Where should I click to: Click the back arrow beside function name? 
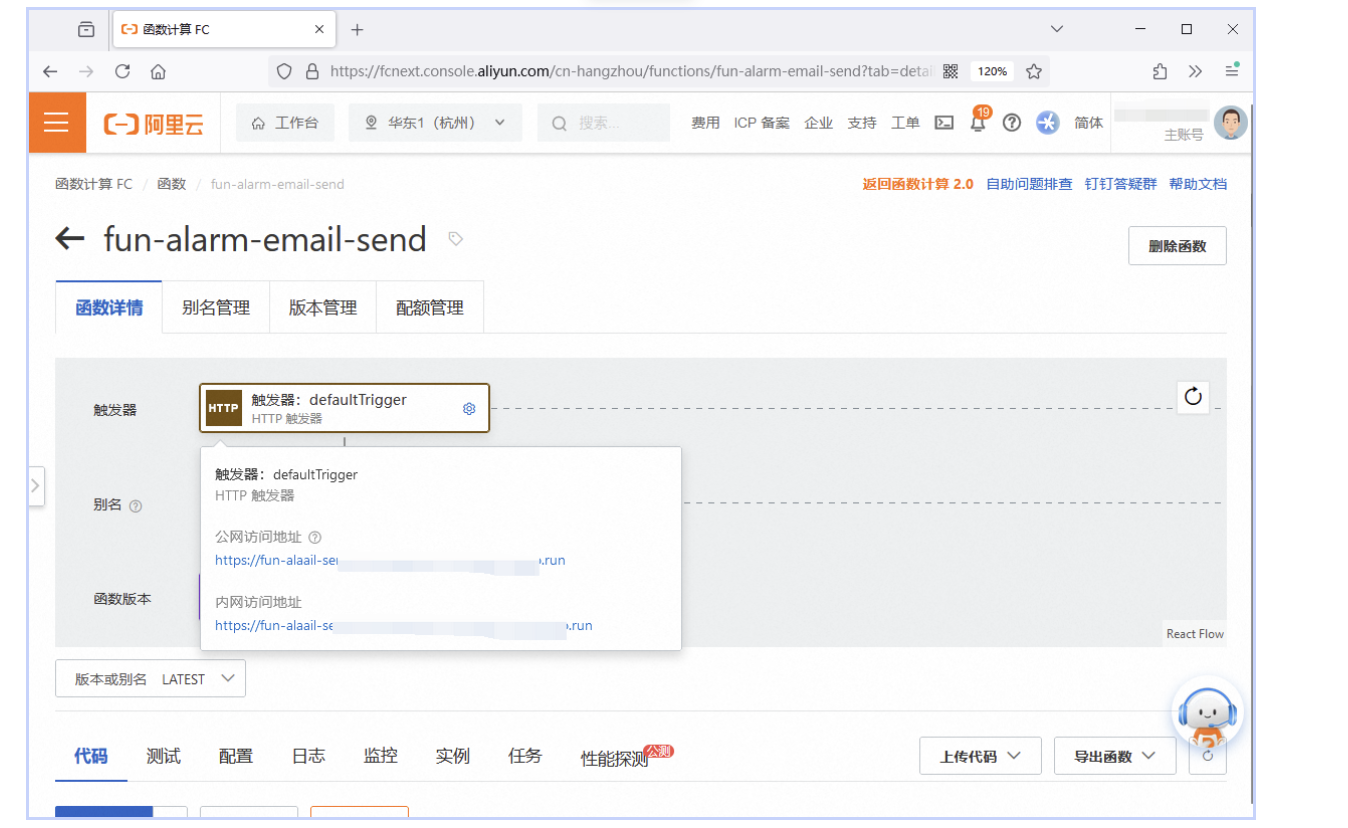(x=70, y=238)
